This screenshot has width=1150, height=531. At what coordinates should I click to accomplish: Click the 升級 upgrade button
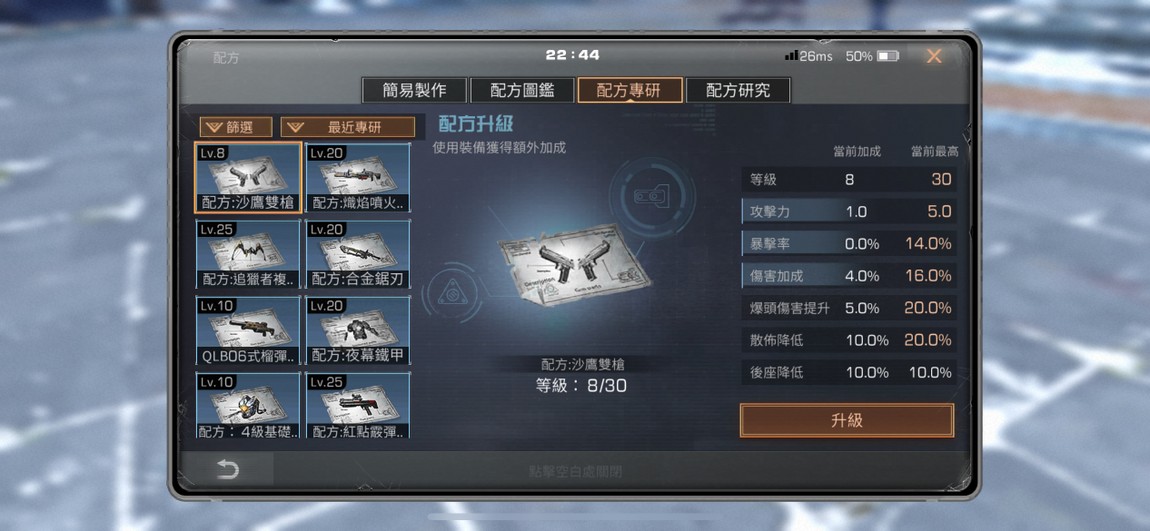coord(846,420)
